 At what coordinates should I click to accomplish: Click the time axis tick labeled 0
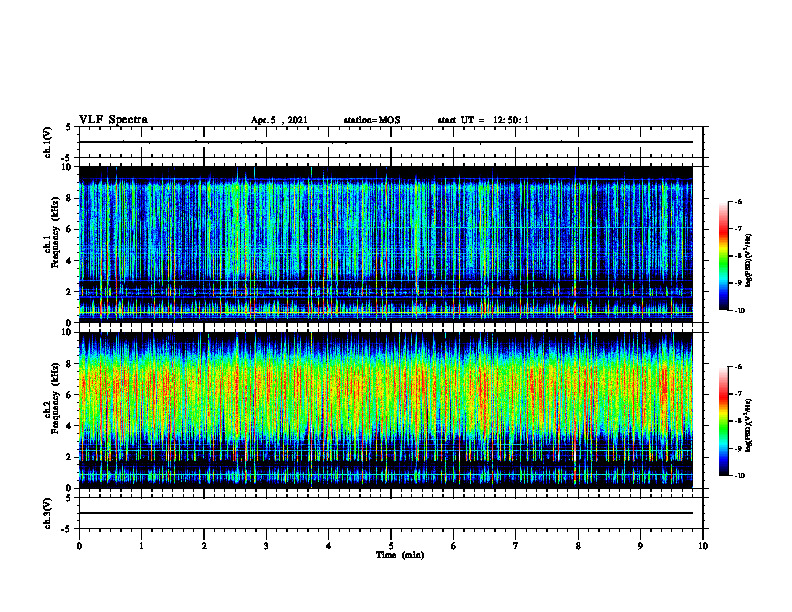[x=79, y=546]
